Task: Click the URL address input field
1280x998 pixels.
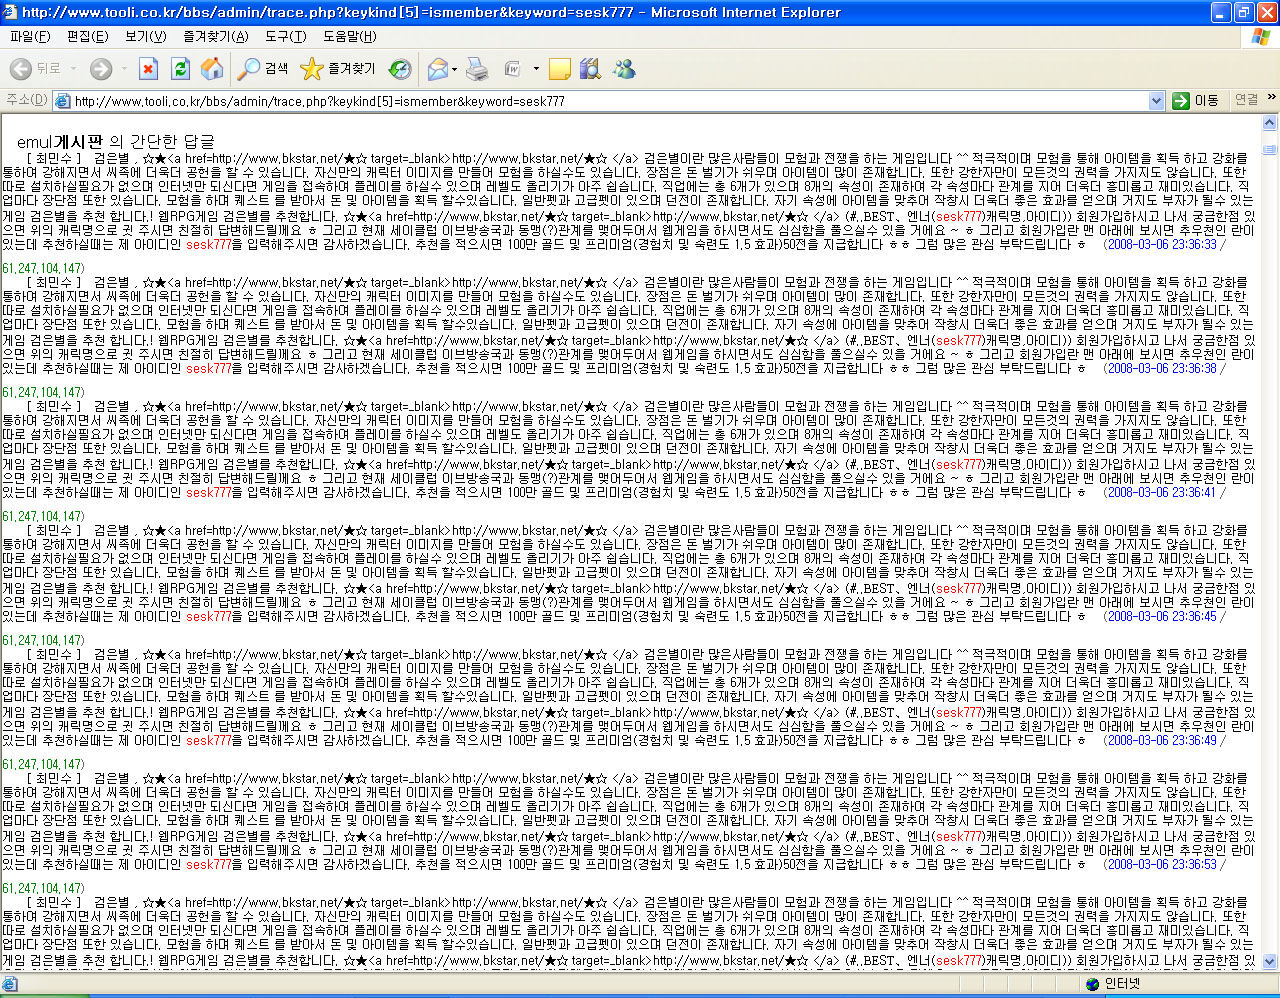Action: coord(600,101)
